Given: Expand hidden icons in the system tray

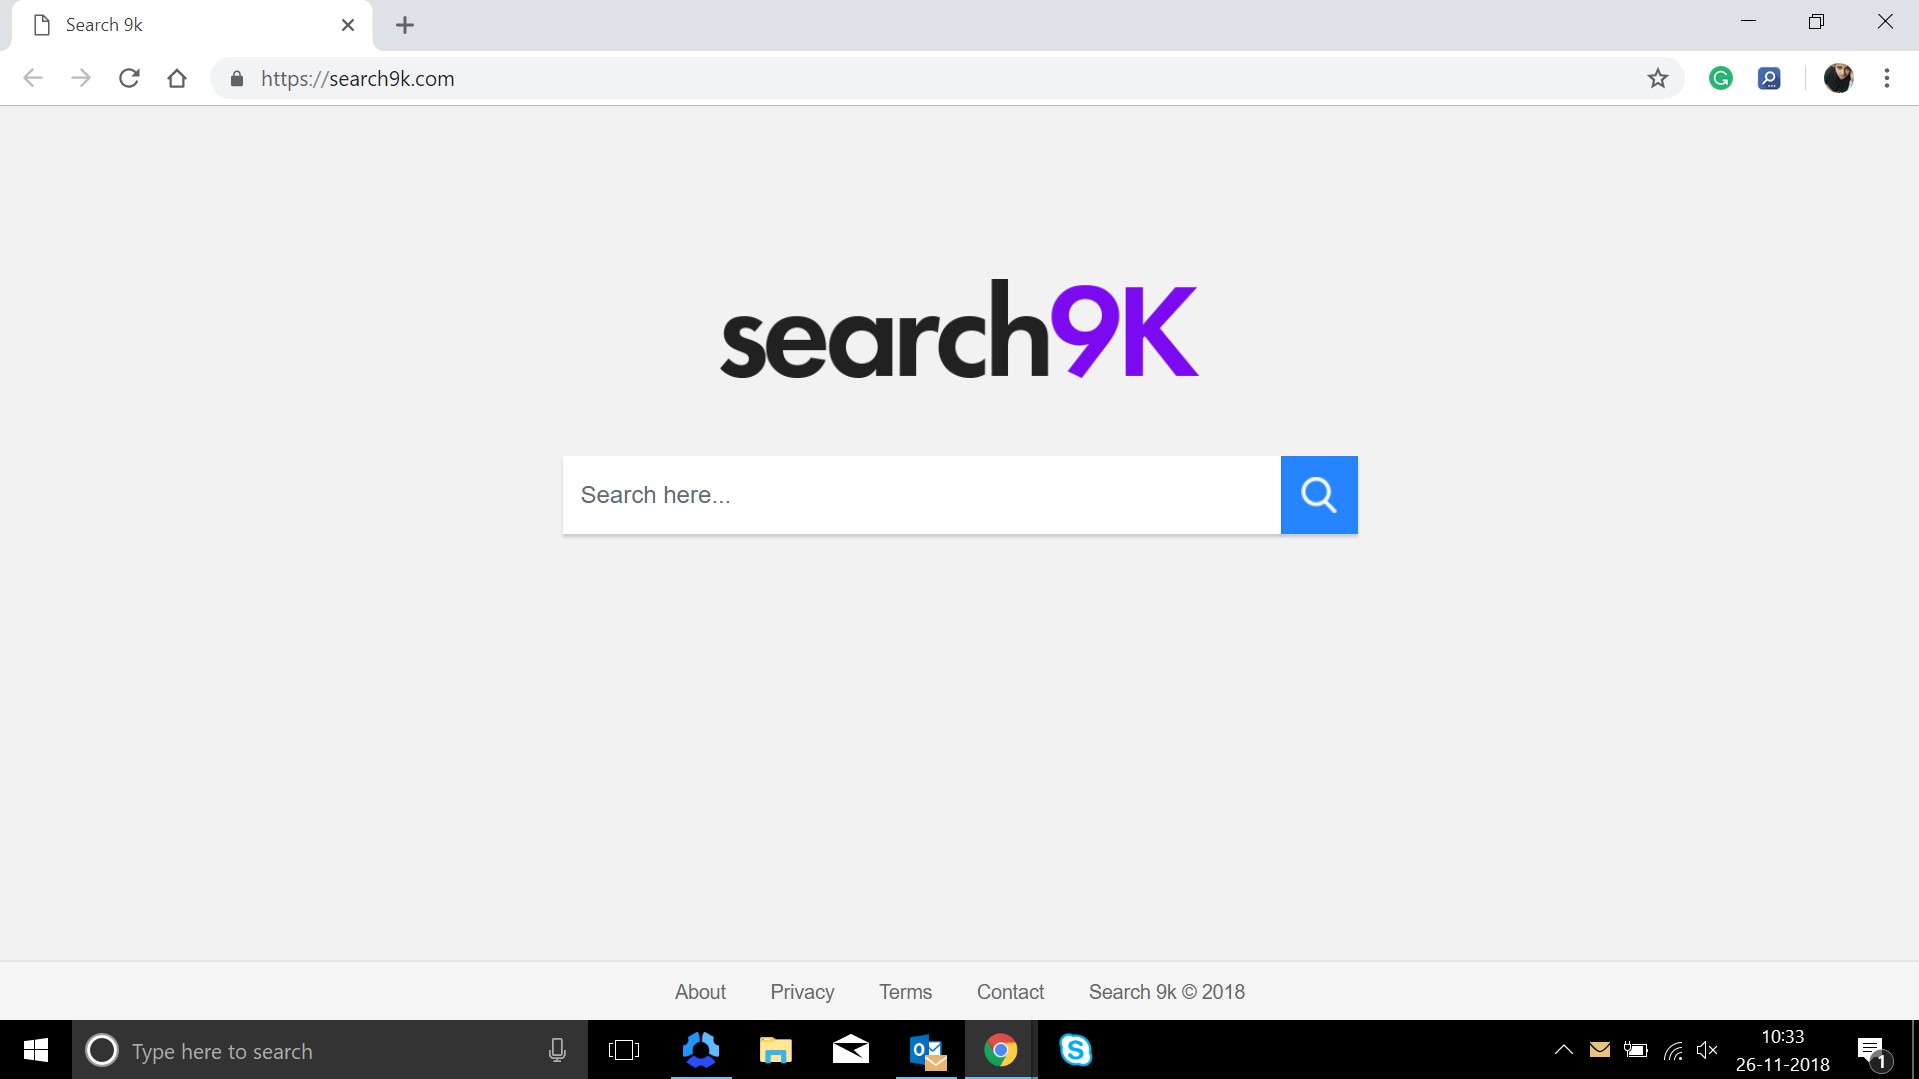Looking at the screenshot, I should pos(1563,1050).
